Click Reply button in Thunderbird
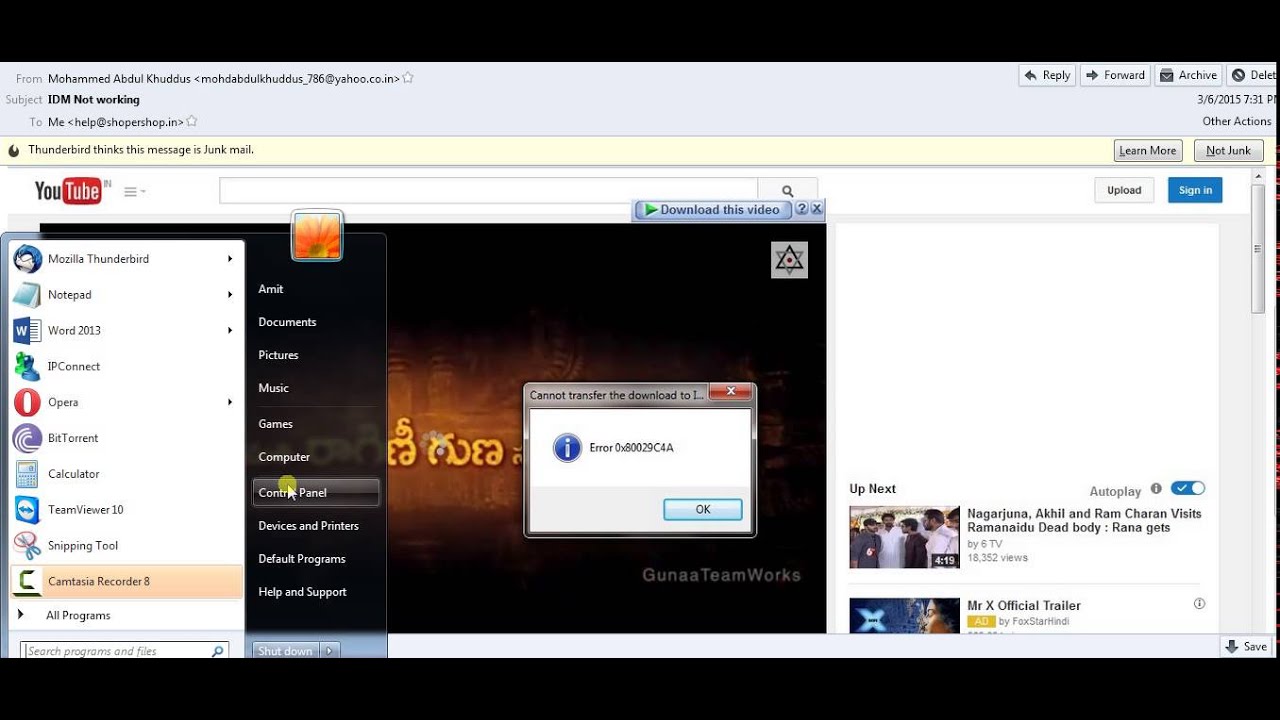 point(1047,75)
